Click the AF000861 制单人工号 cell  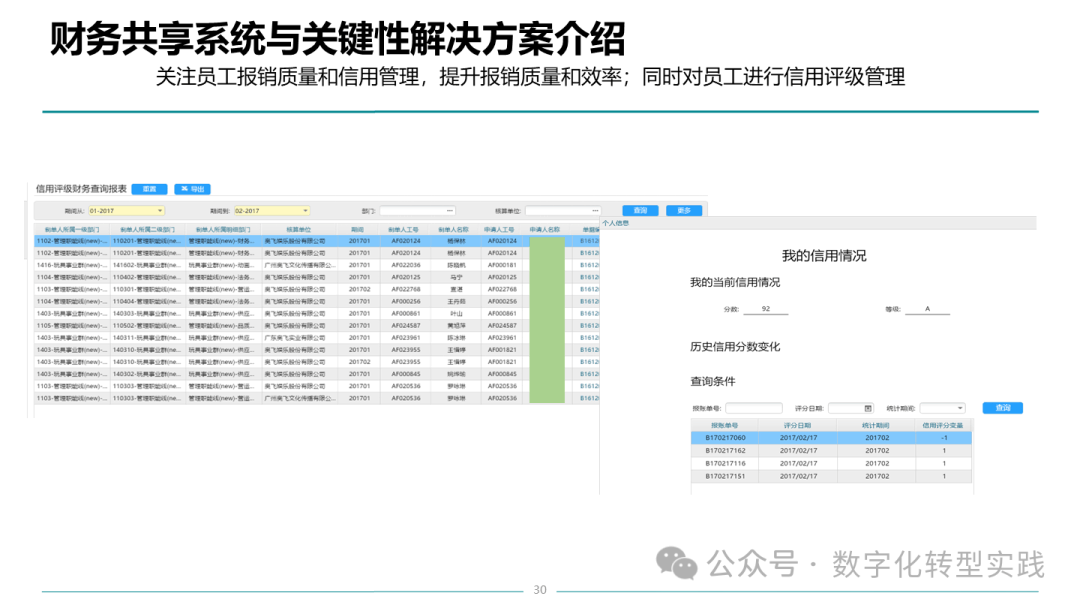pos(406,314)
